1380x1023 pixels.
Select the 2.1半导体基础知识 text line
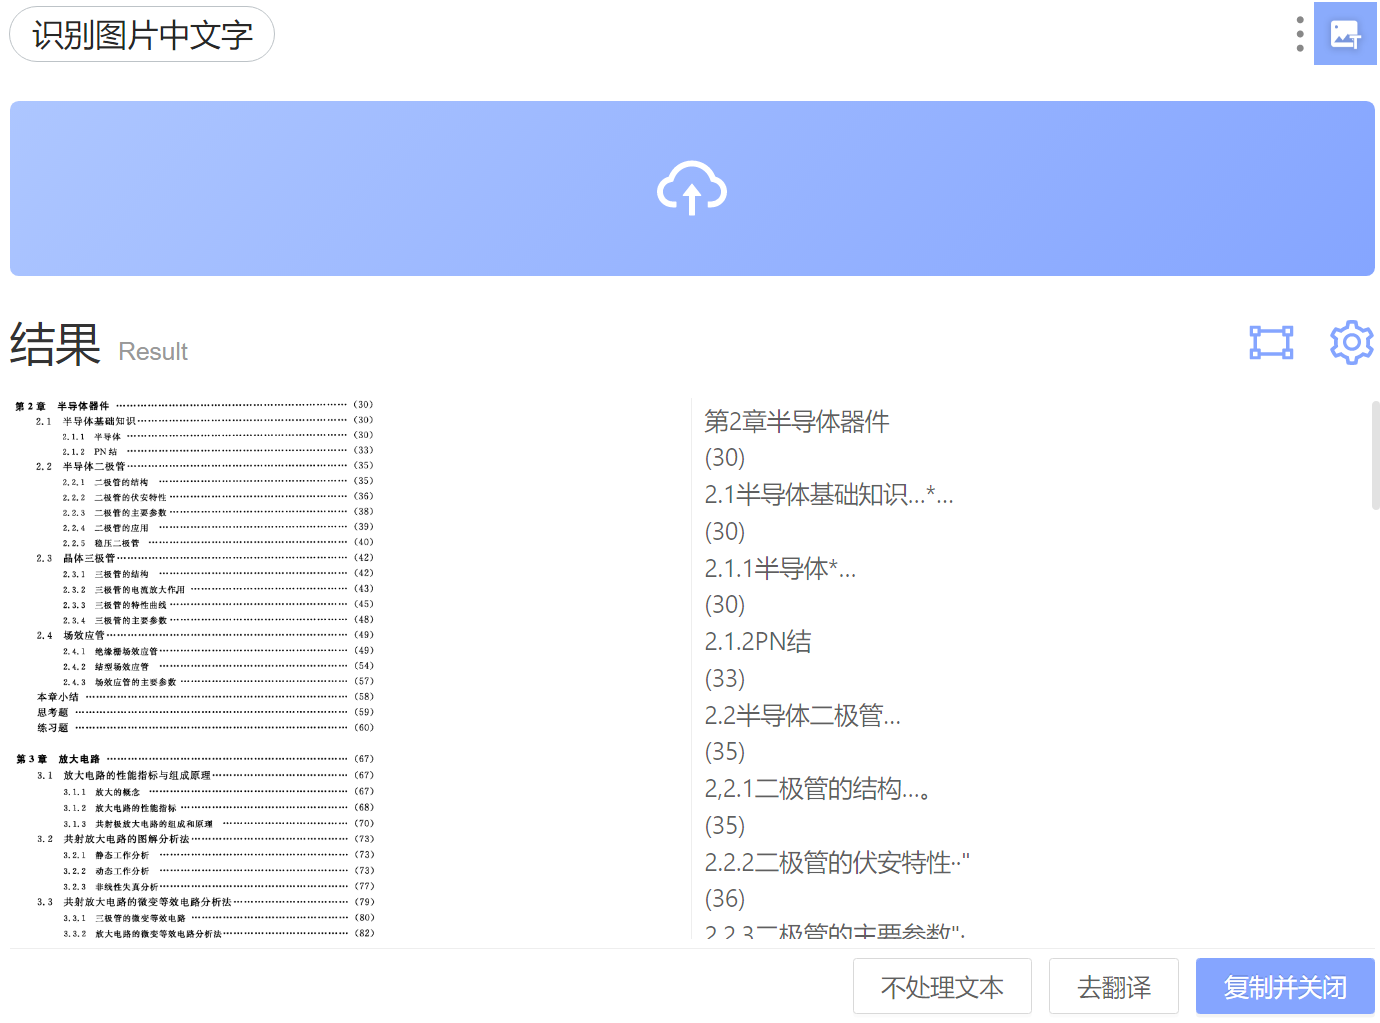point(828,495)
